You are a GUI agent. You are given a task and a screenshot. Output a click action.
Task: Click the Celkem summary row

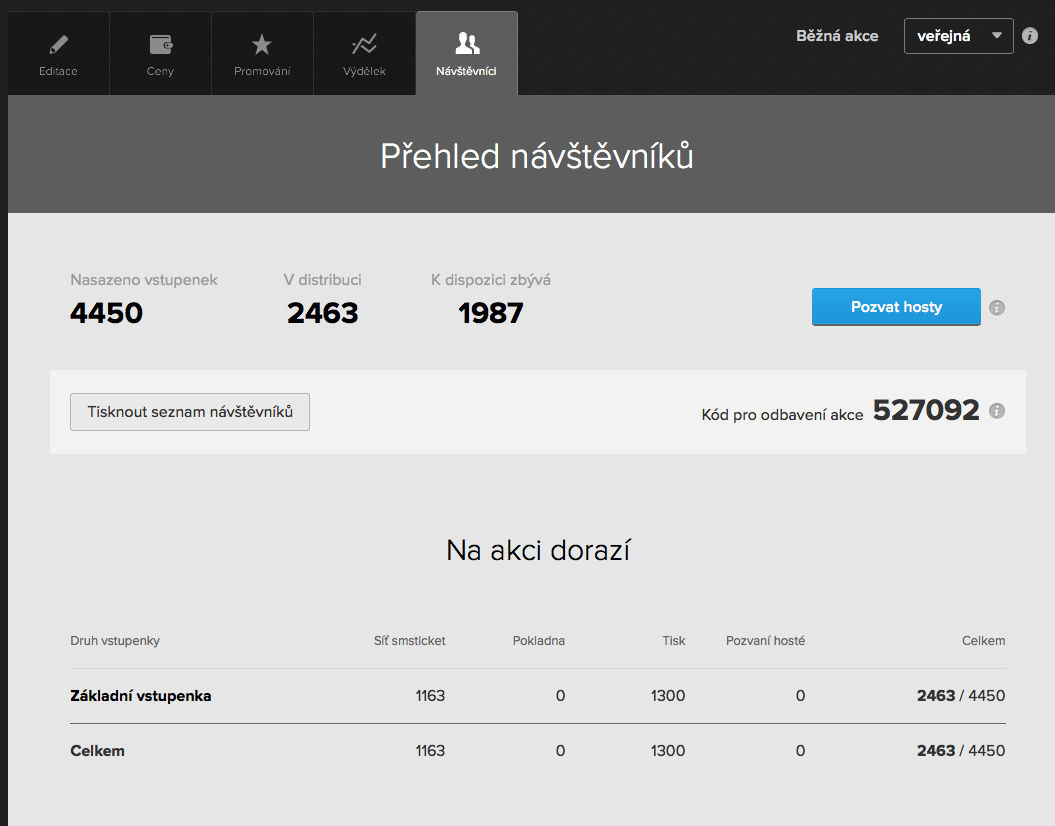[95, 750]
